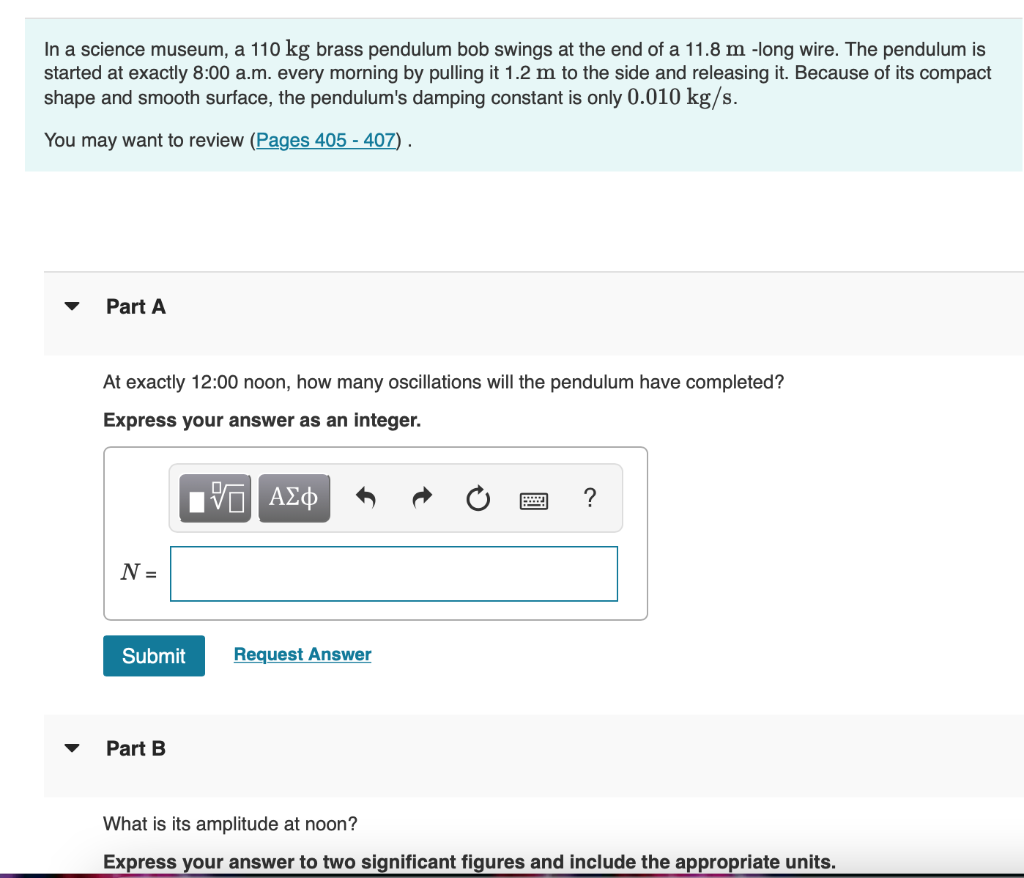This screenshot has height=878, width=1024.
Task: Reset the answer with circular arrow icon
Action: point(478,498)
